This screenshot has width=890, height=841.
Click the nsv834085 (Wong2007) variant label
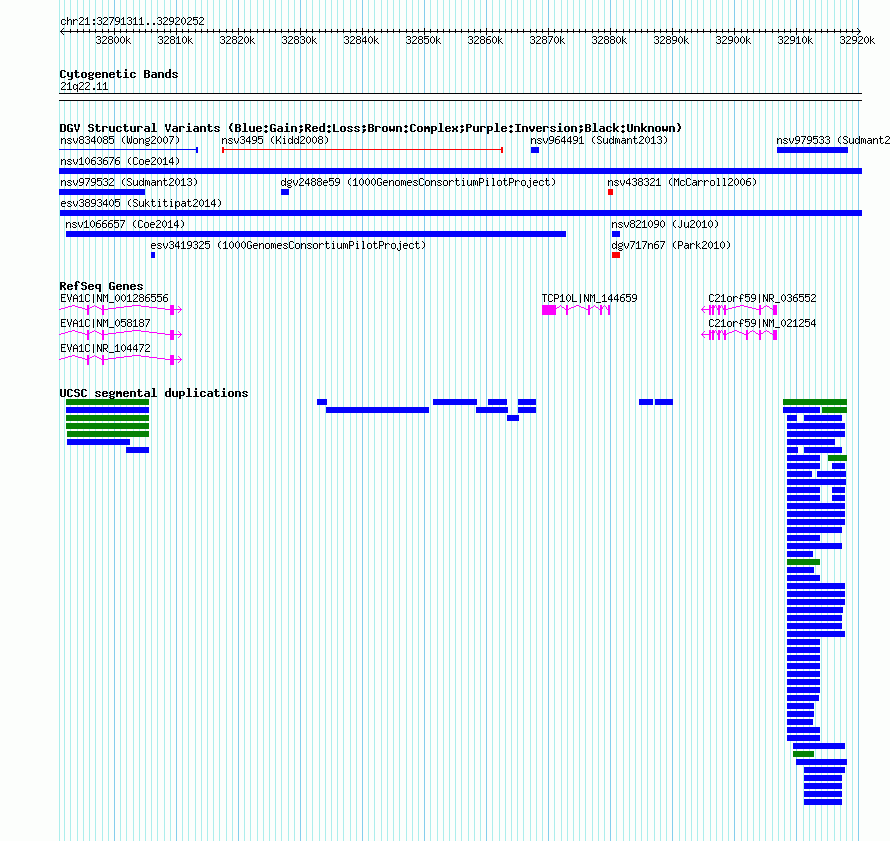pos(120,140)
